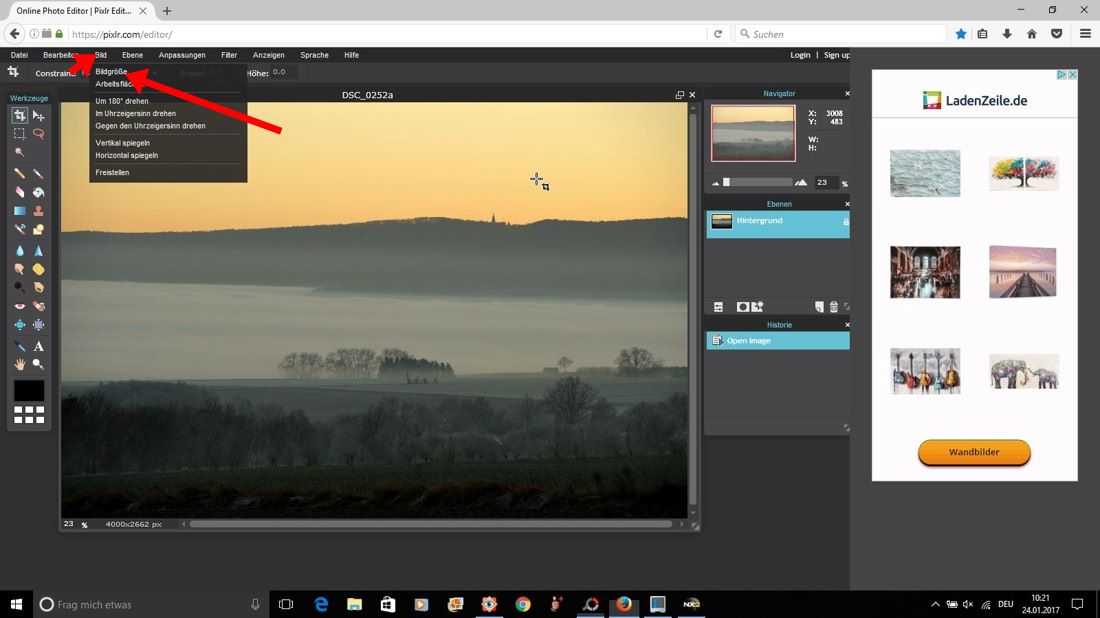This screenshot has height=618, width=1100.
Task: Select the Paint Bucket tool
Action: point(39,192)
